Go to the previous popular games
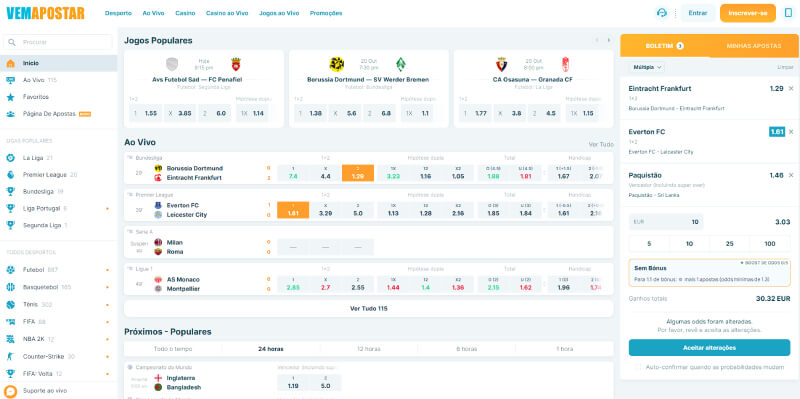 pyautogui.click(x=596, y=40)
